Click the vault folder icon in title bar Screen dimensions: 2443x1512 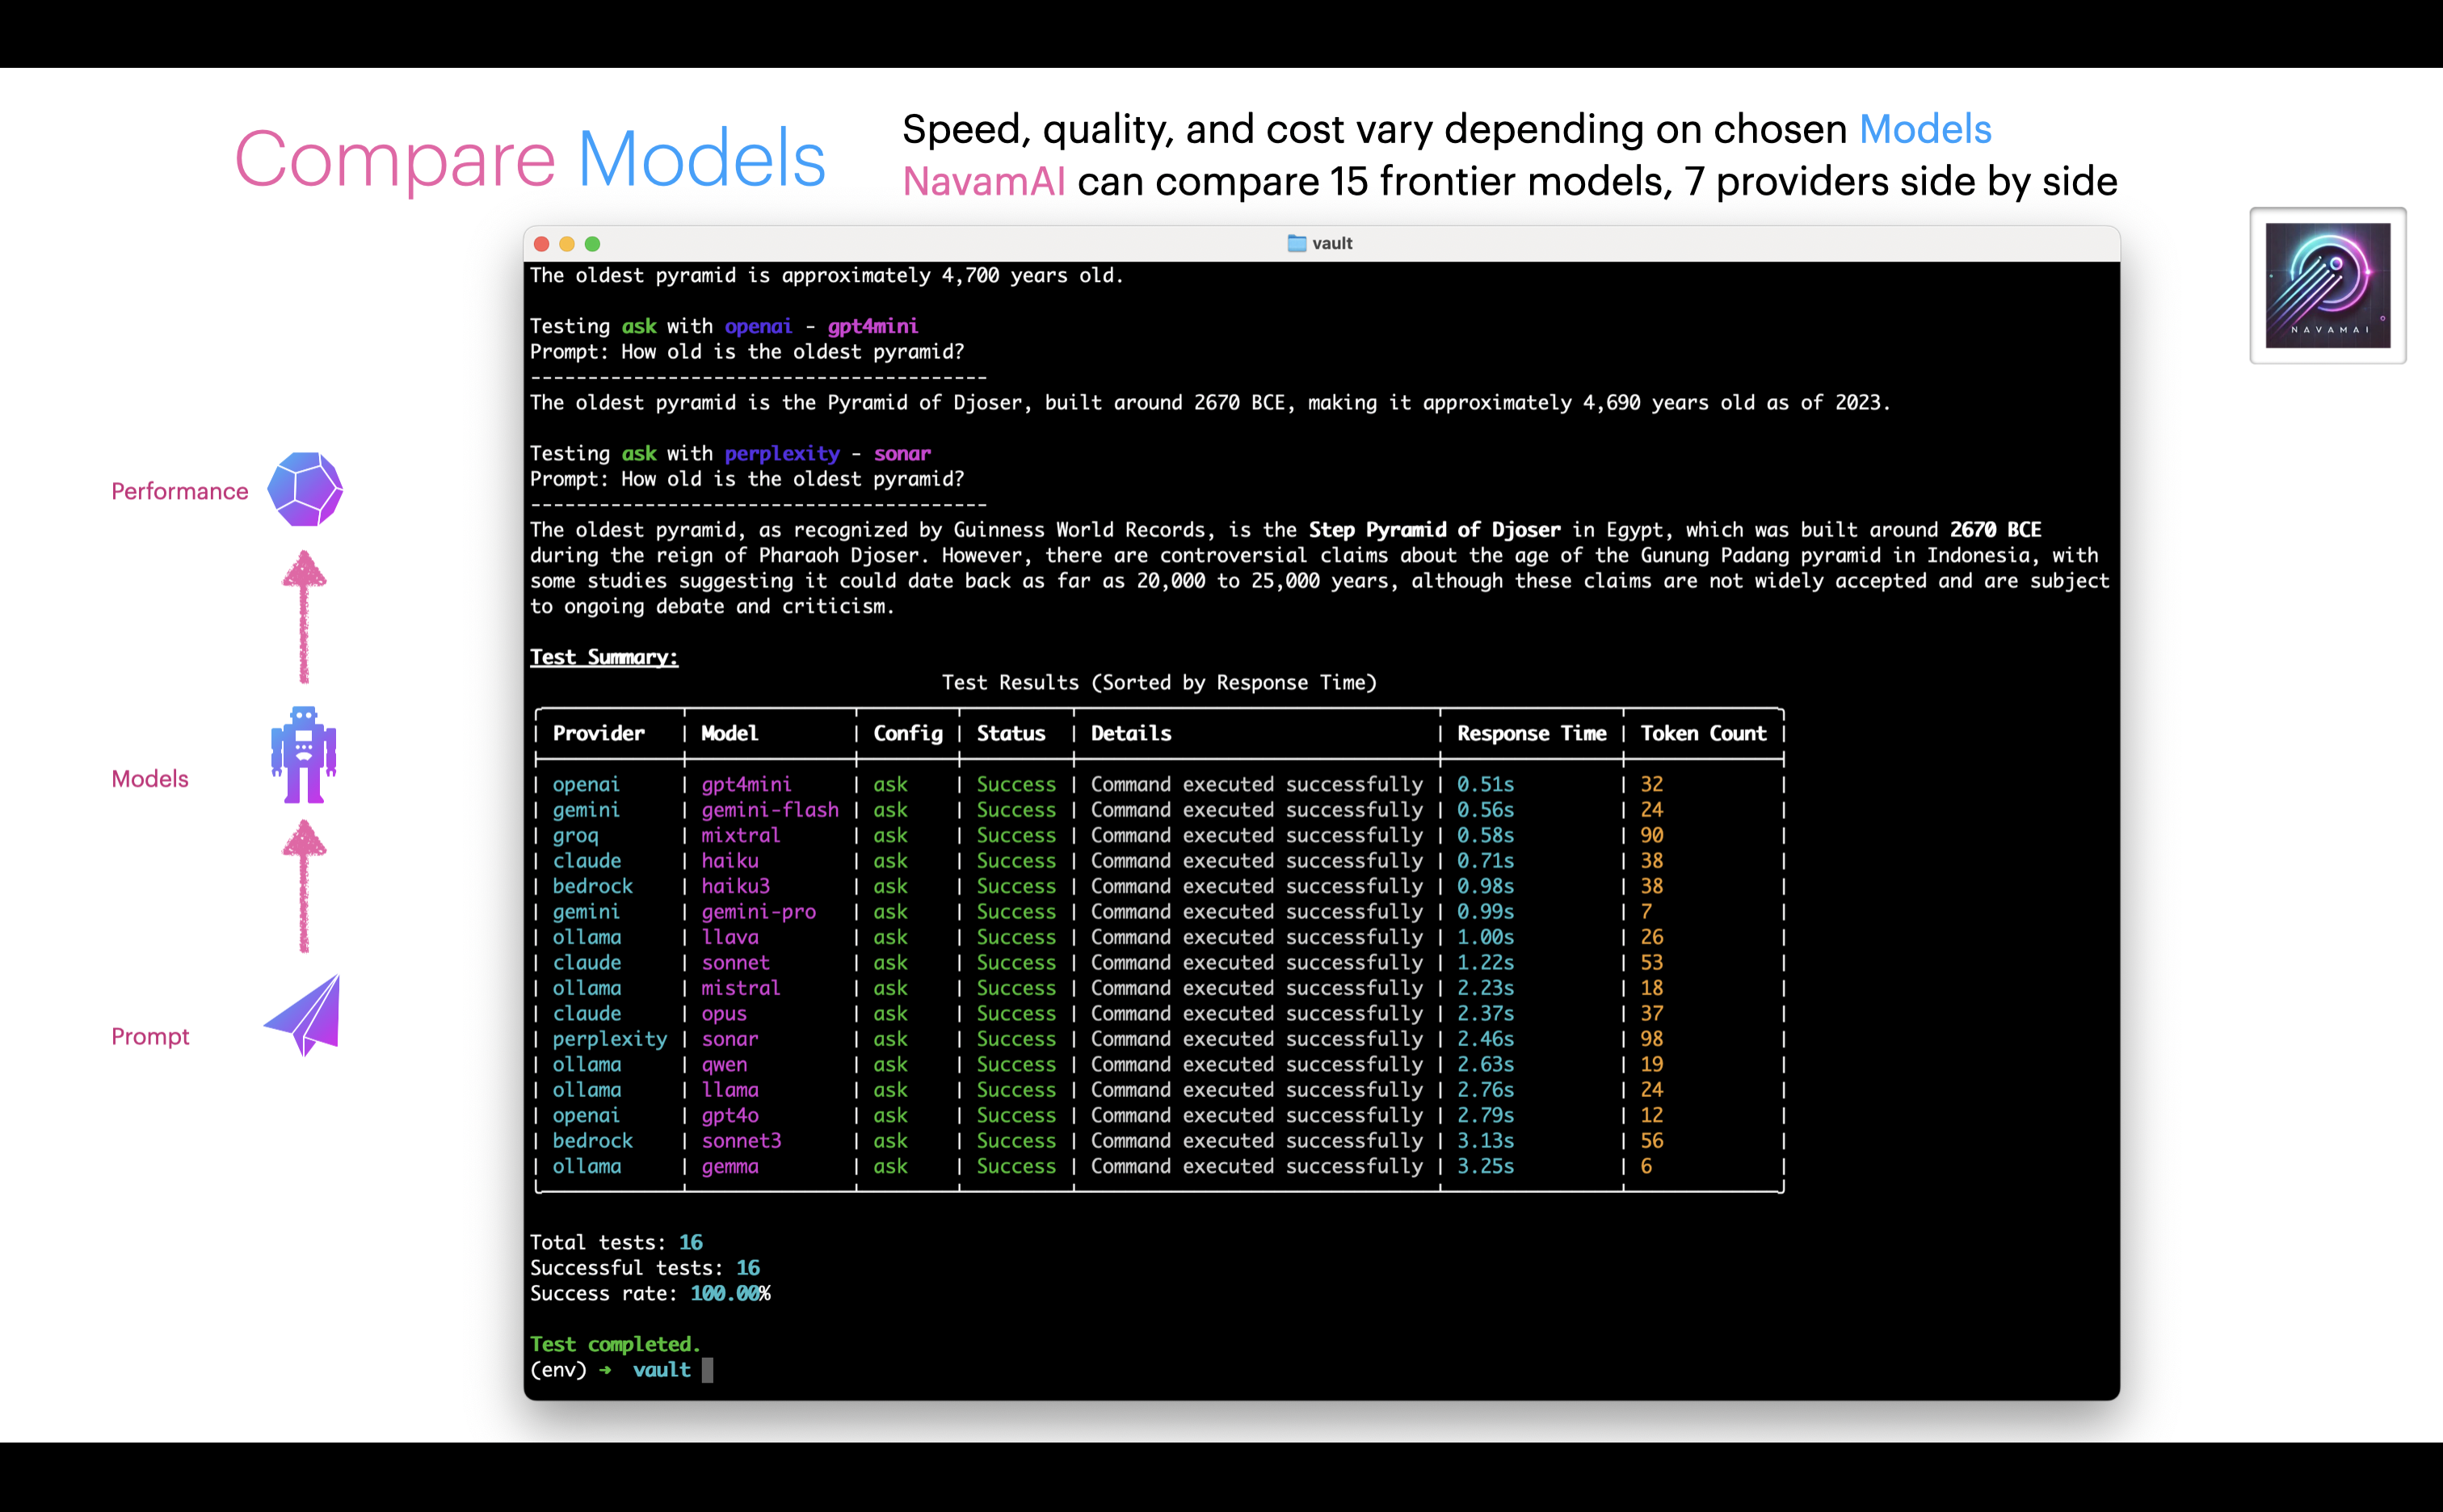point(1296,243)
